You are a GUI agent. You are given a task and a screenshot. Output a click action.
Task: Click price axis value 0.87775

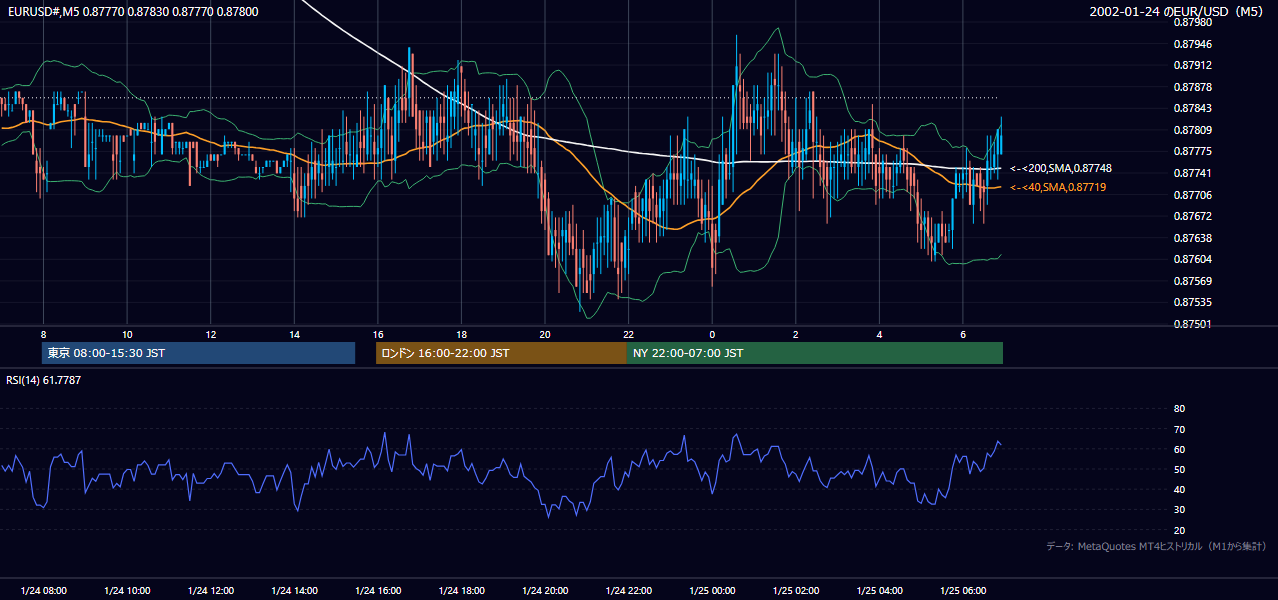[x=1194, y=151]
